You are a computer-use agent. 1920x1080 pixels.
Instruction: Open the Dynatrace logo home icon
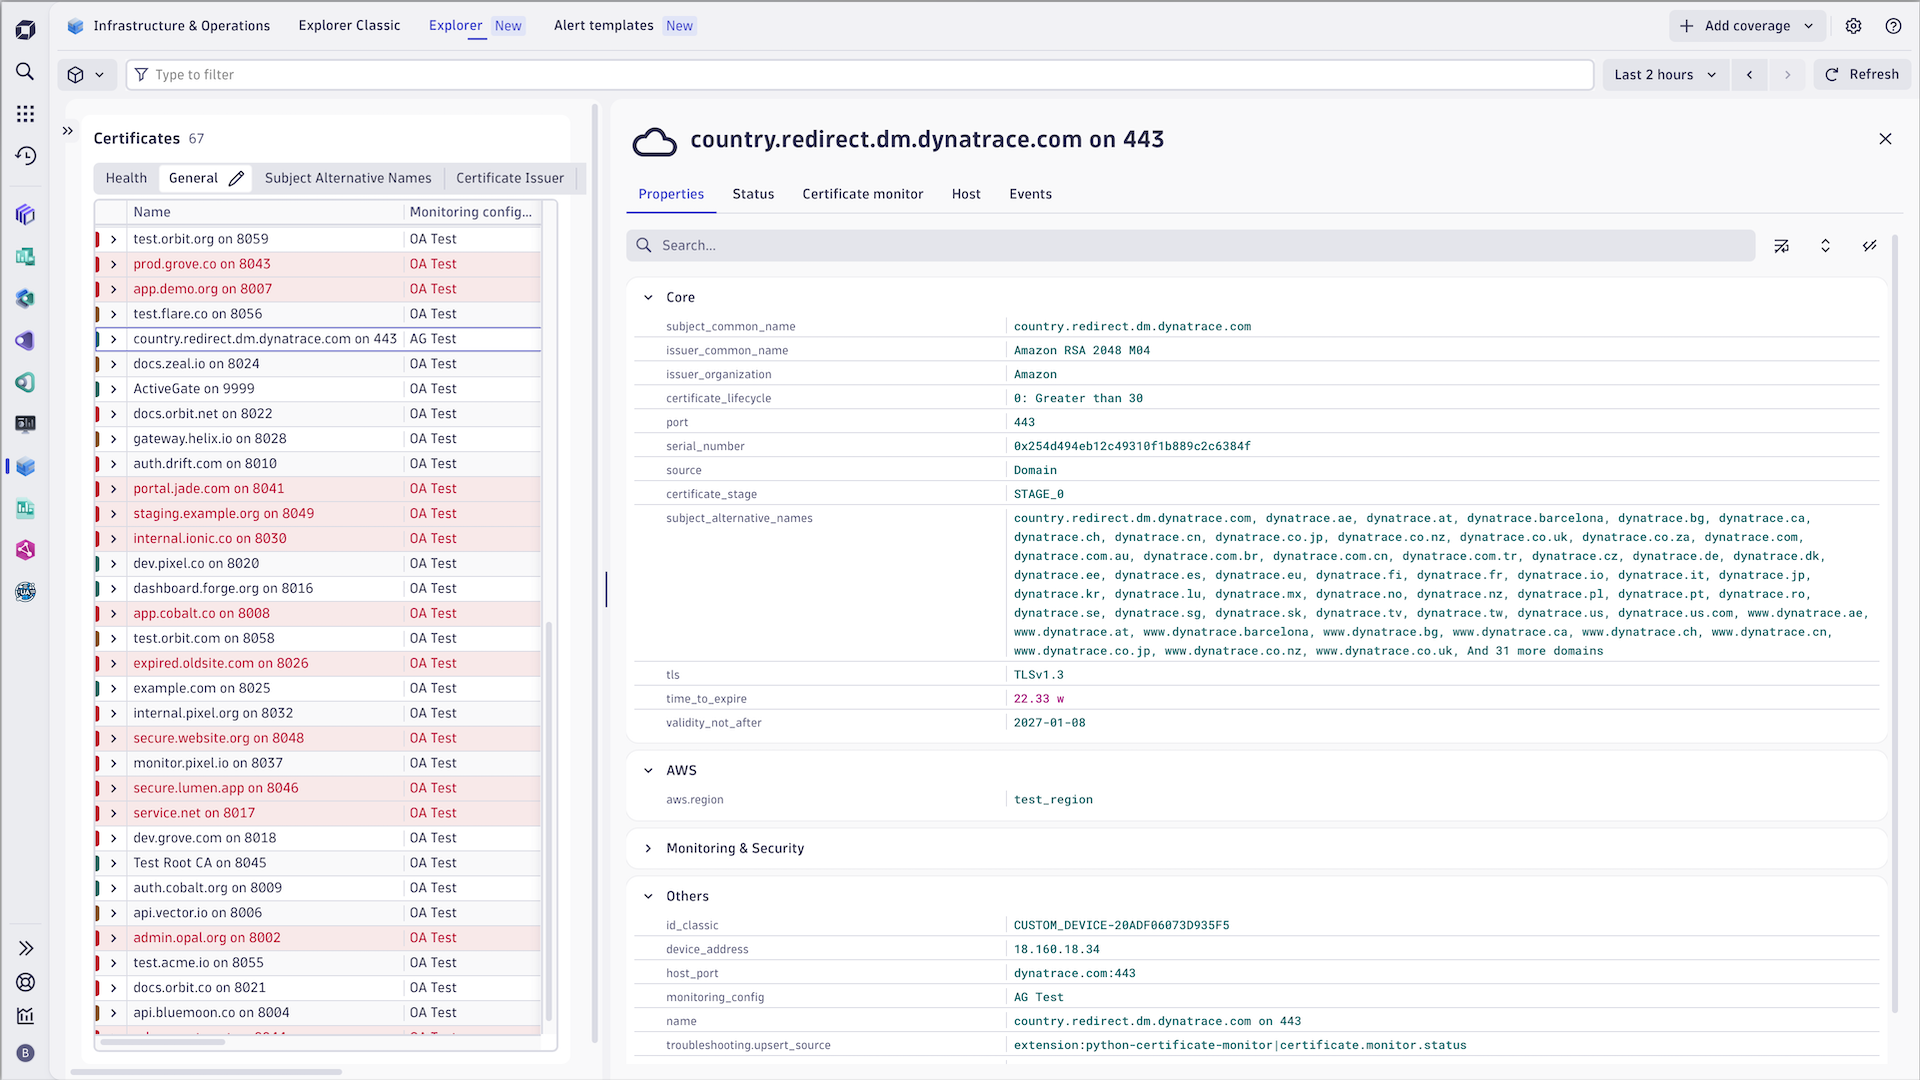tap(26, 29)
